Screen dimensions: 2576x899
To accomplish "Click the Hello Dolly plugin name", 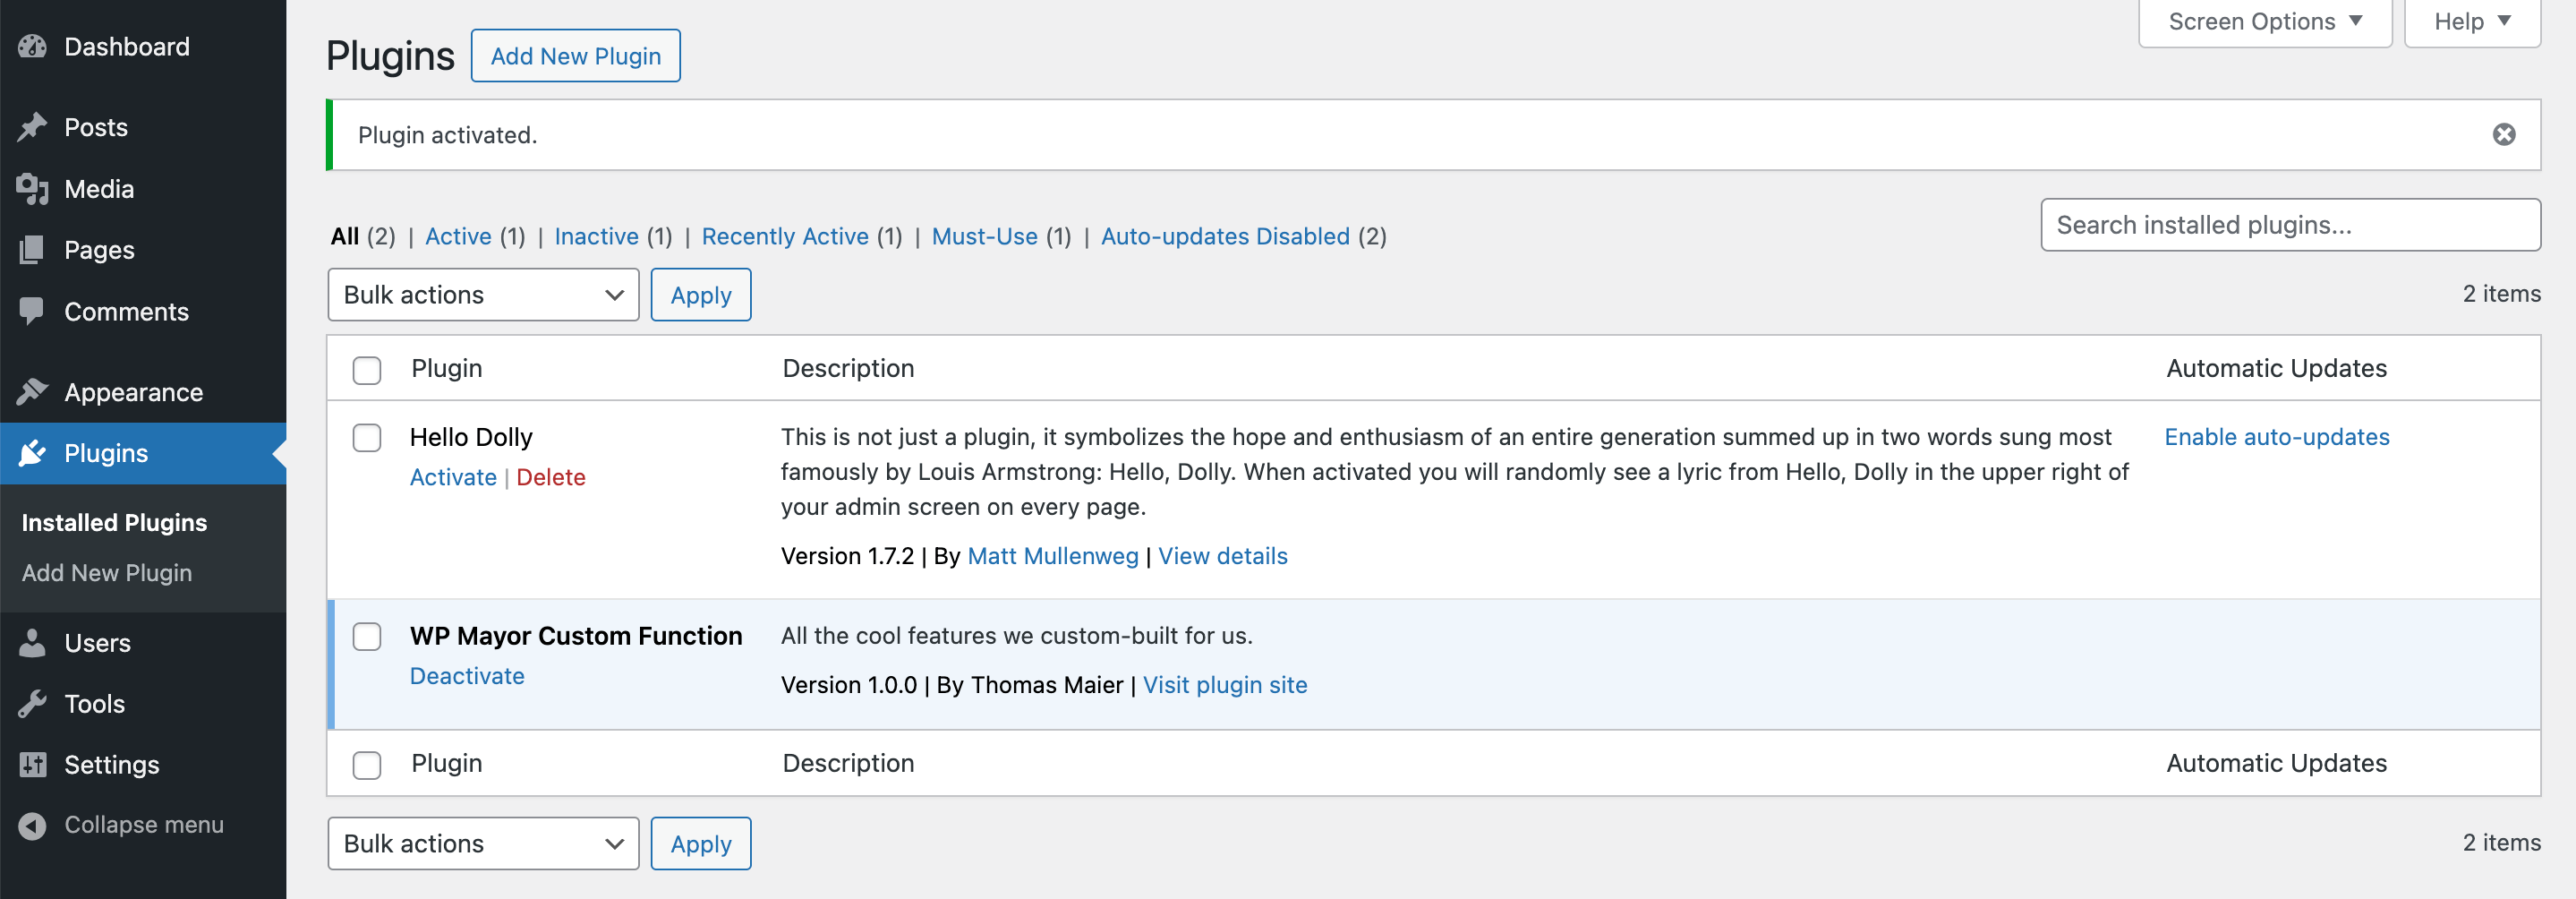I will tap(471, 437).
